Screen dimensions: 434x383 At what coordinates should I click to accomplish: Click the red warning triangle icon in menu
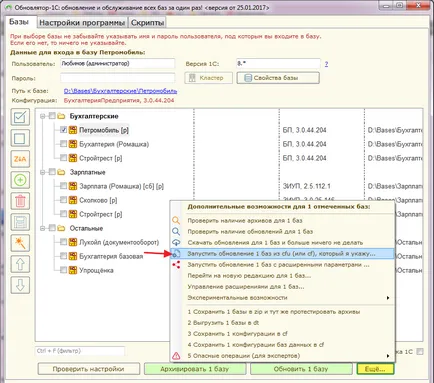click(176, 356)
